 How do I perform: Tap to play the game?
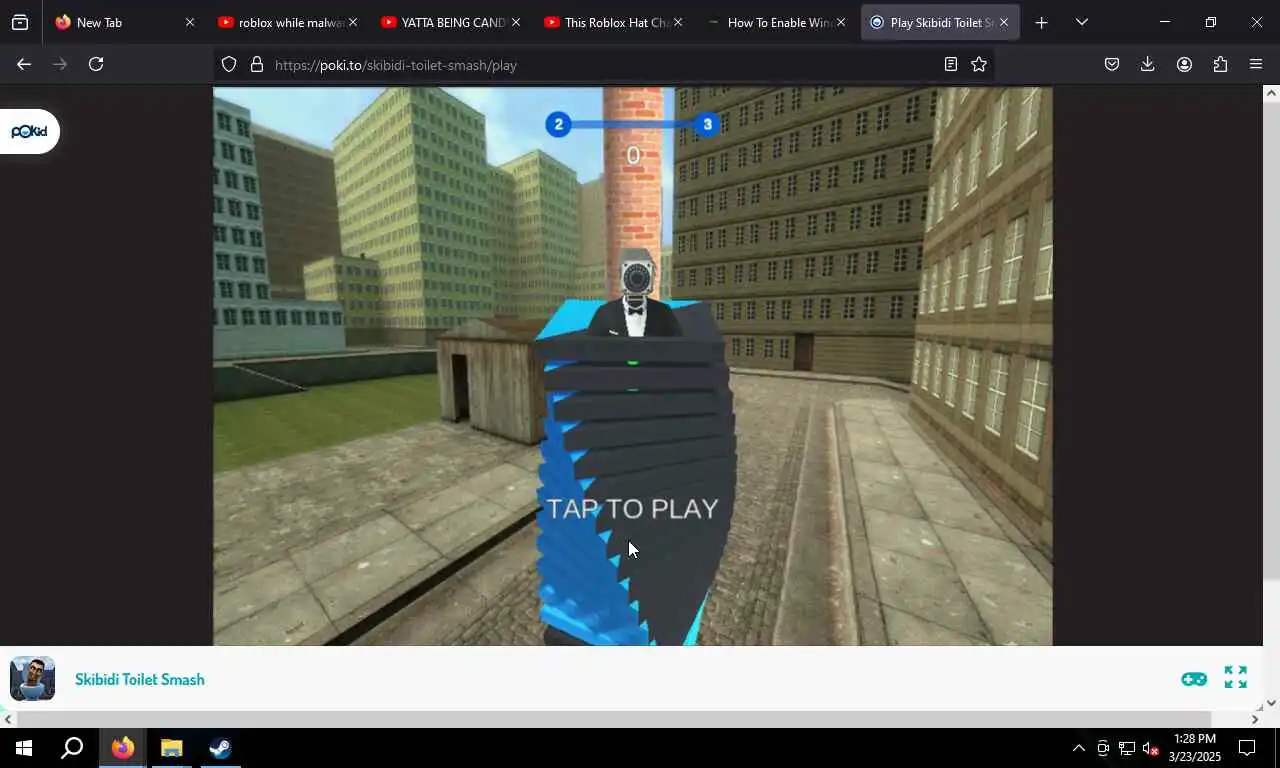click(632, 508)
